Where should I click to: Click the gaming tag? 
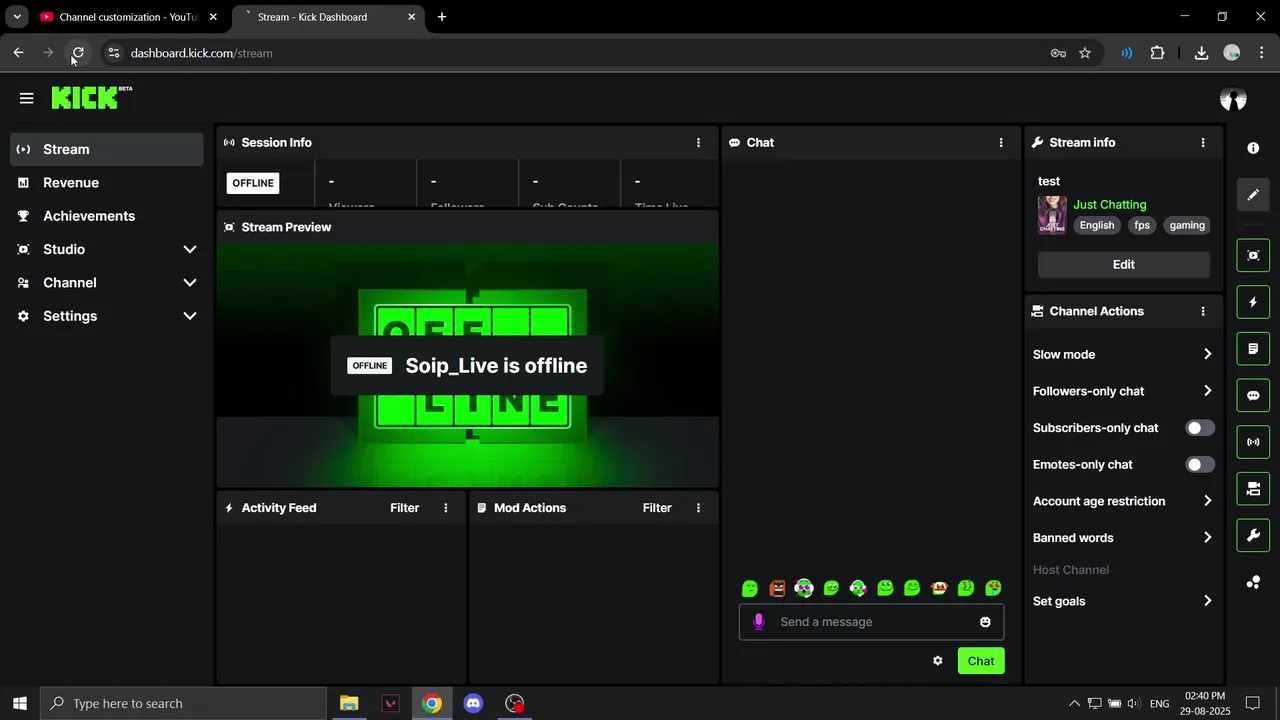tap(1187, 226)
